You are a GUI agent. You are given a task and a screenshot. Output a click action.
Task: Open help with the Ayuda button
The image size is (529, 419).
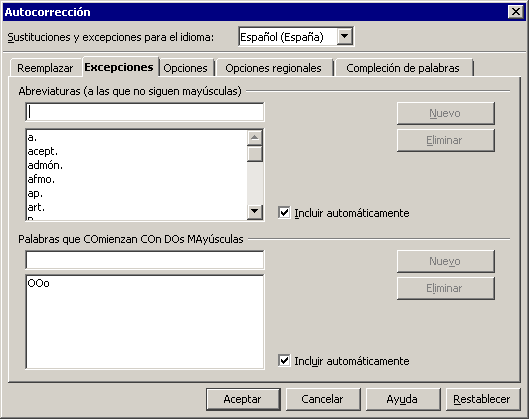pyautogui.click(x=403, y=399)
